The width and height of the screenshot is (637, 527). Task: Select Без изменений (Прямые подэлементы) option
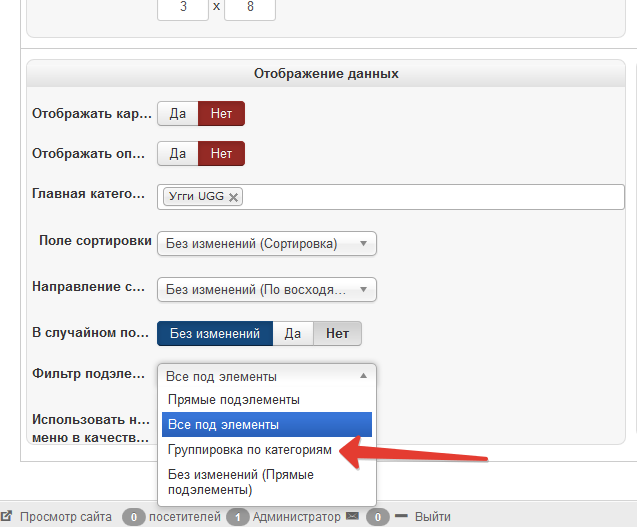[x=267, y=482]
